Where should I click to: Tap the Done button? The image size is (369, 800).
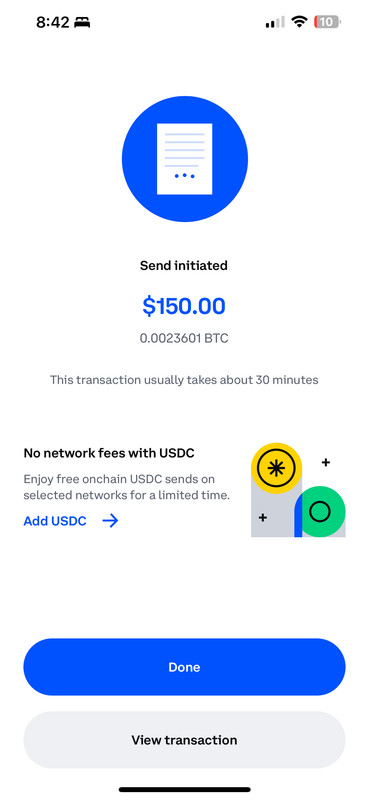[x=184, y=667]
